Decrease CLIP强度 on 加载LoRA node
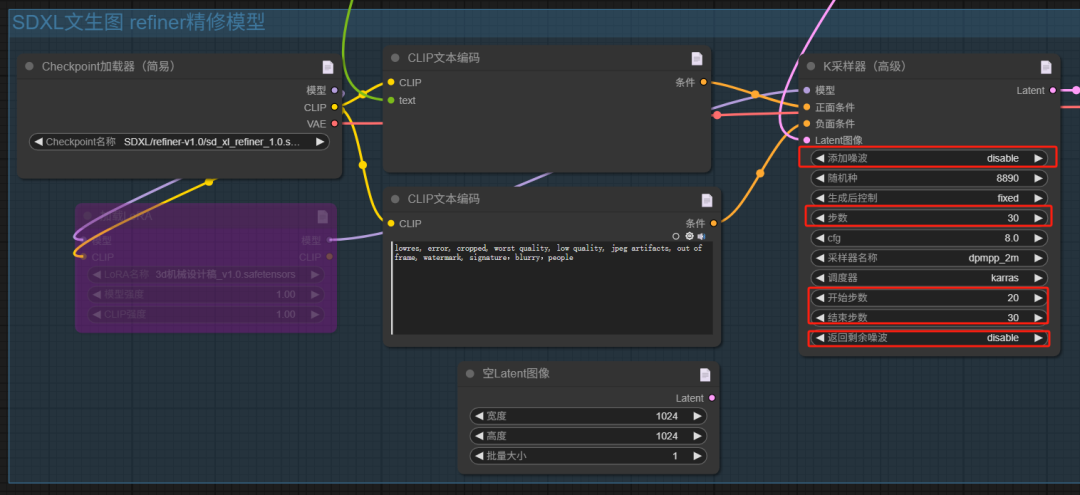1080x495 pixels. 96,314
